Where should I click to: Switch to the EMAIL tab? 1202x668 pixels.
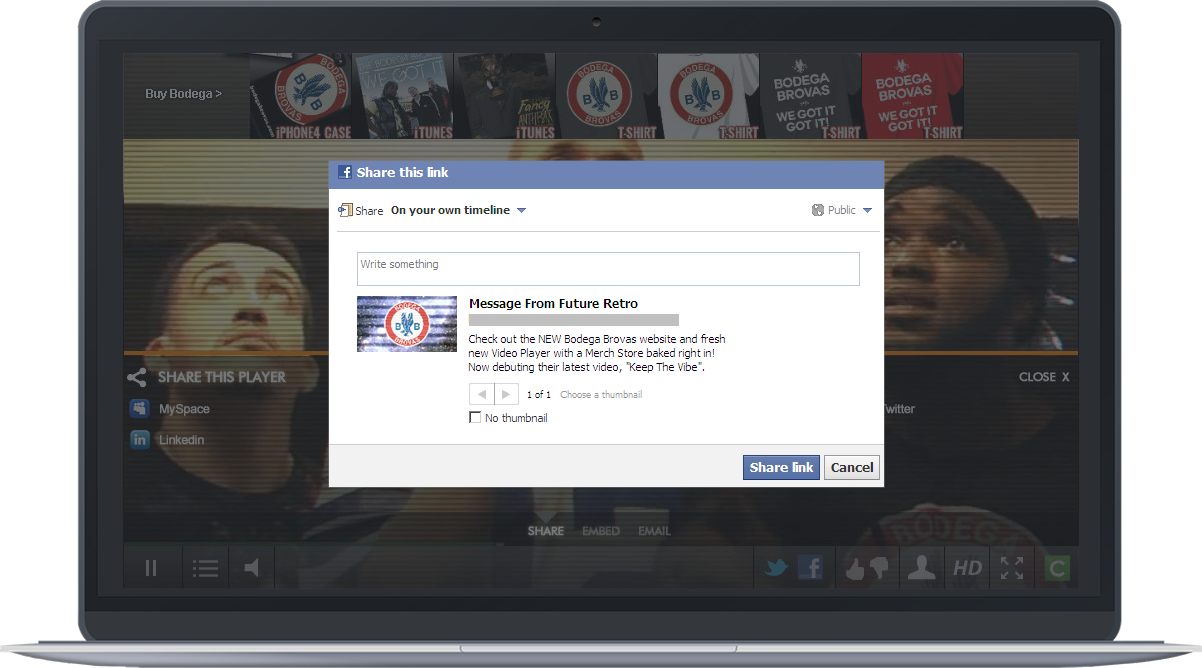[x=654, y=531]
